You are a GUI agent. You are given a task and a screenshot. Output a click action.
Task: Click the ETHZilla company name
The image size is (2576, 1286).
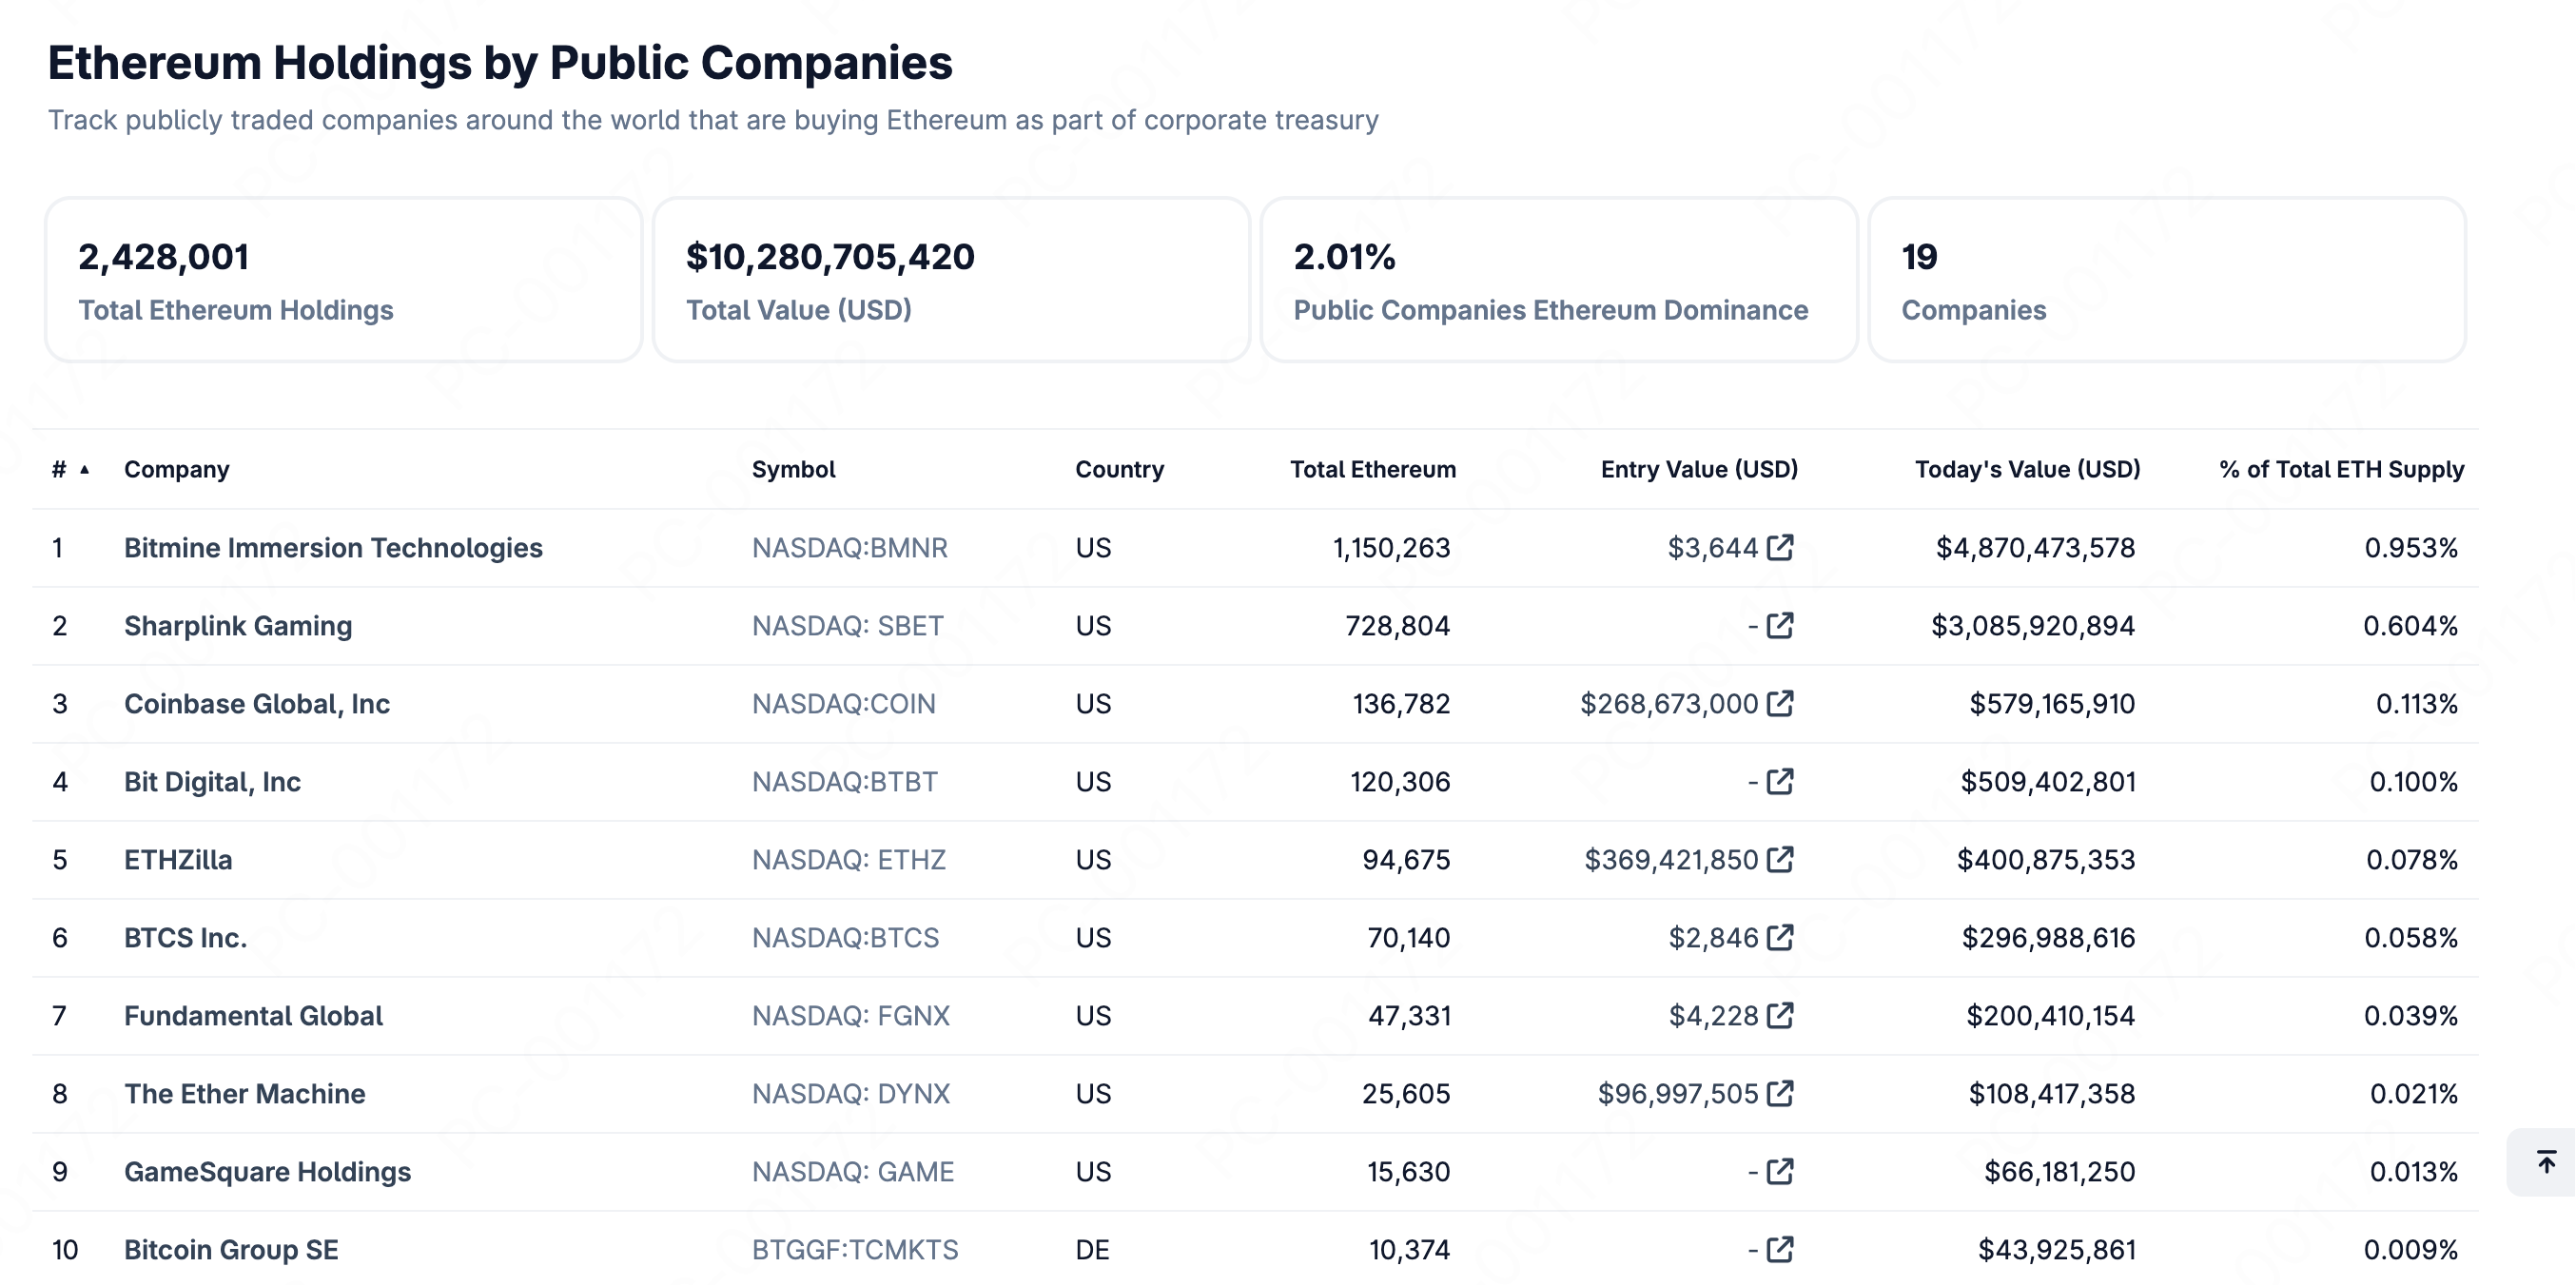(x=178, y=859)
